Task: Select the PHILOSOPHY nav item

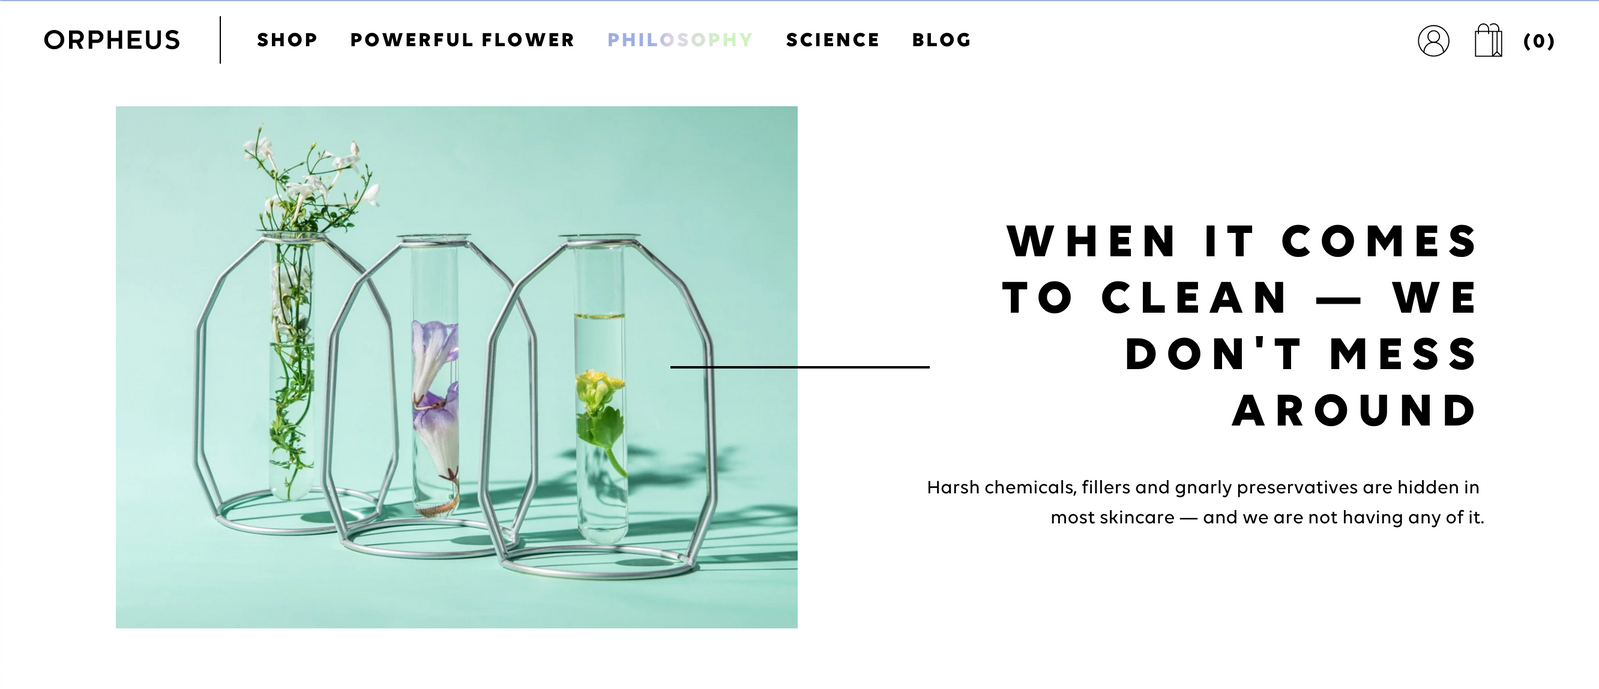Action: click(680, 40)
